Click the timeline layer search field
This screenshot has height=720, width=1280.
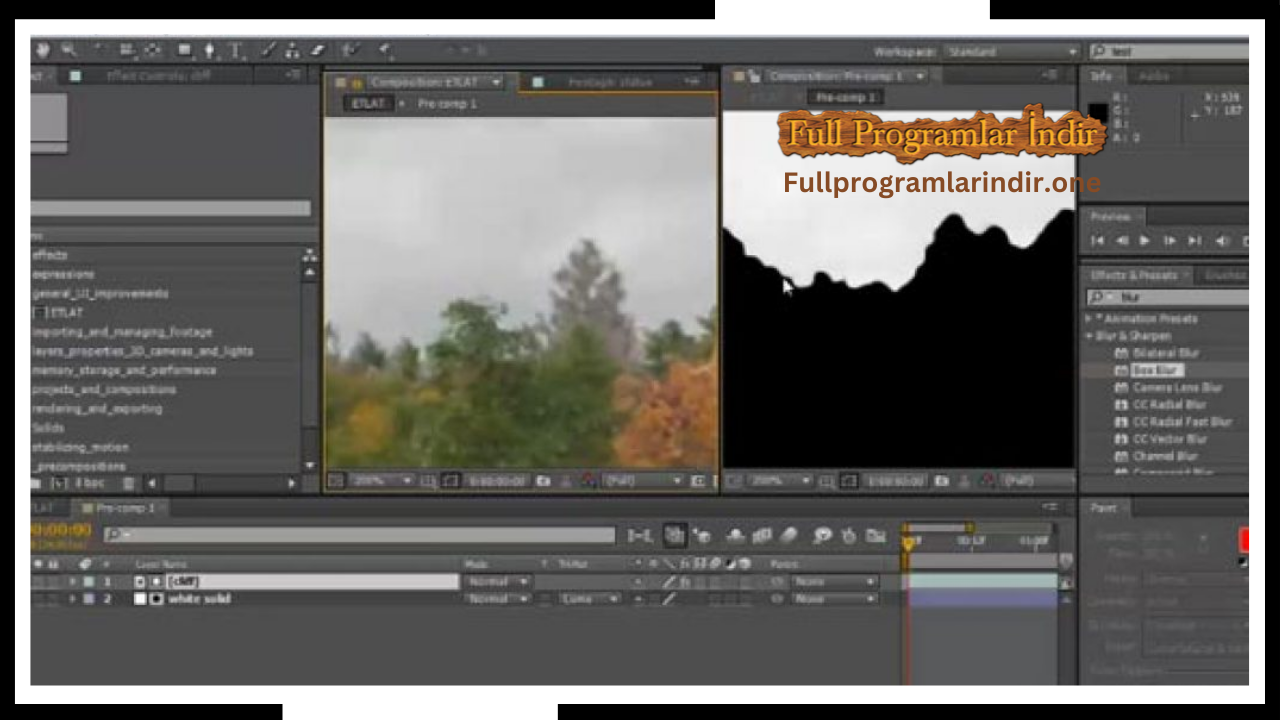(x=360, y=536)
